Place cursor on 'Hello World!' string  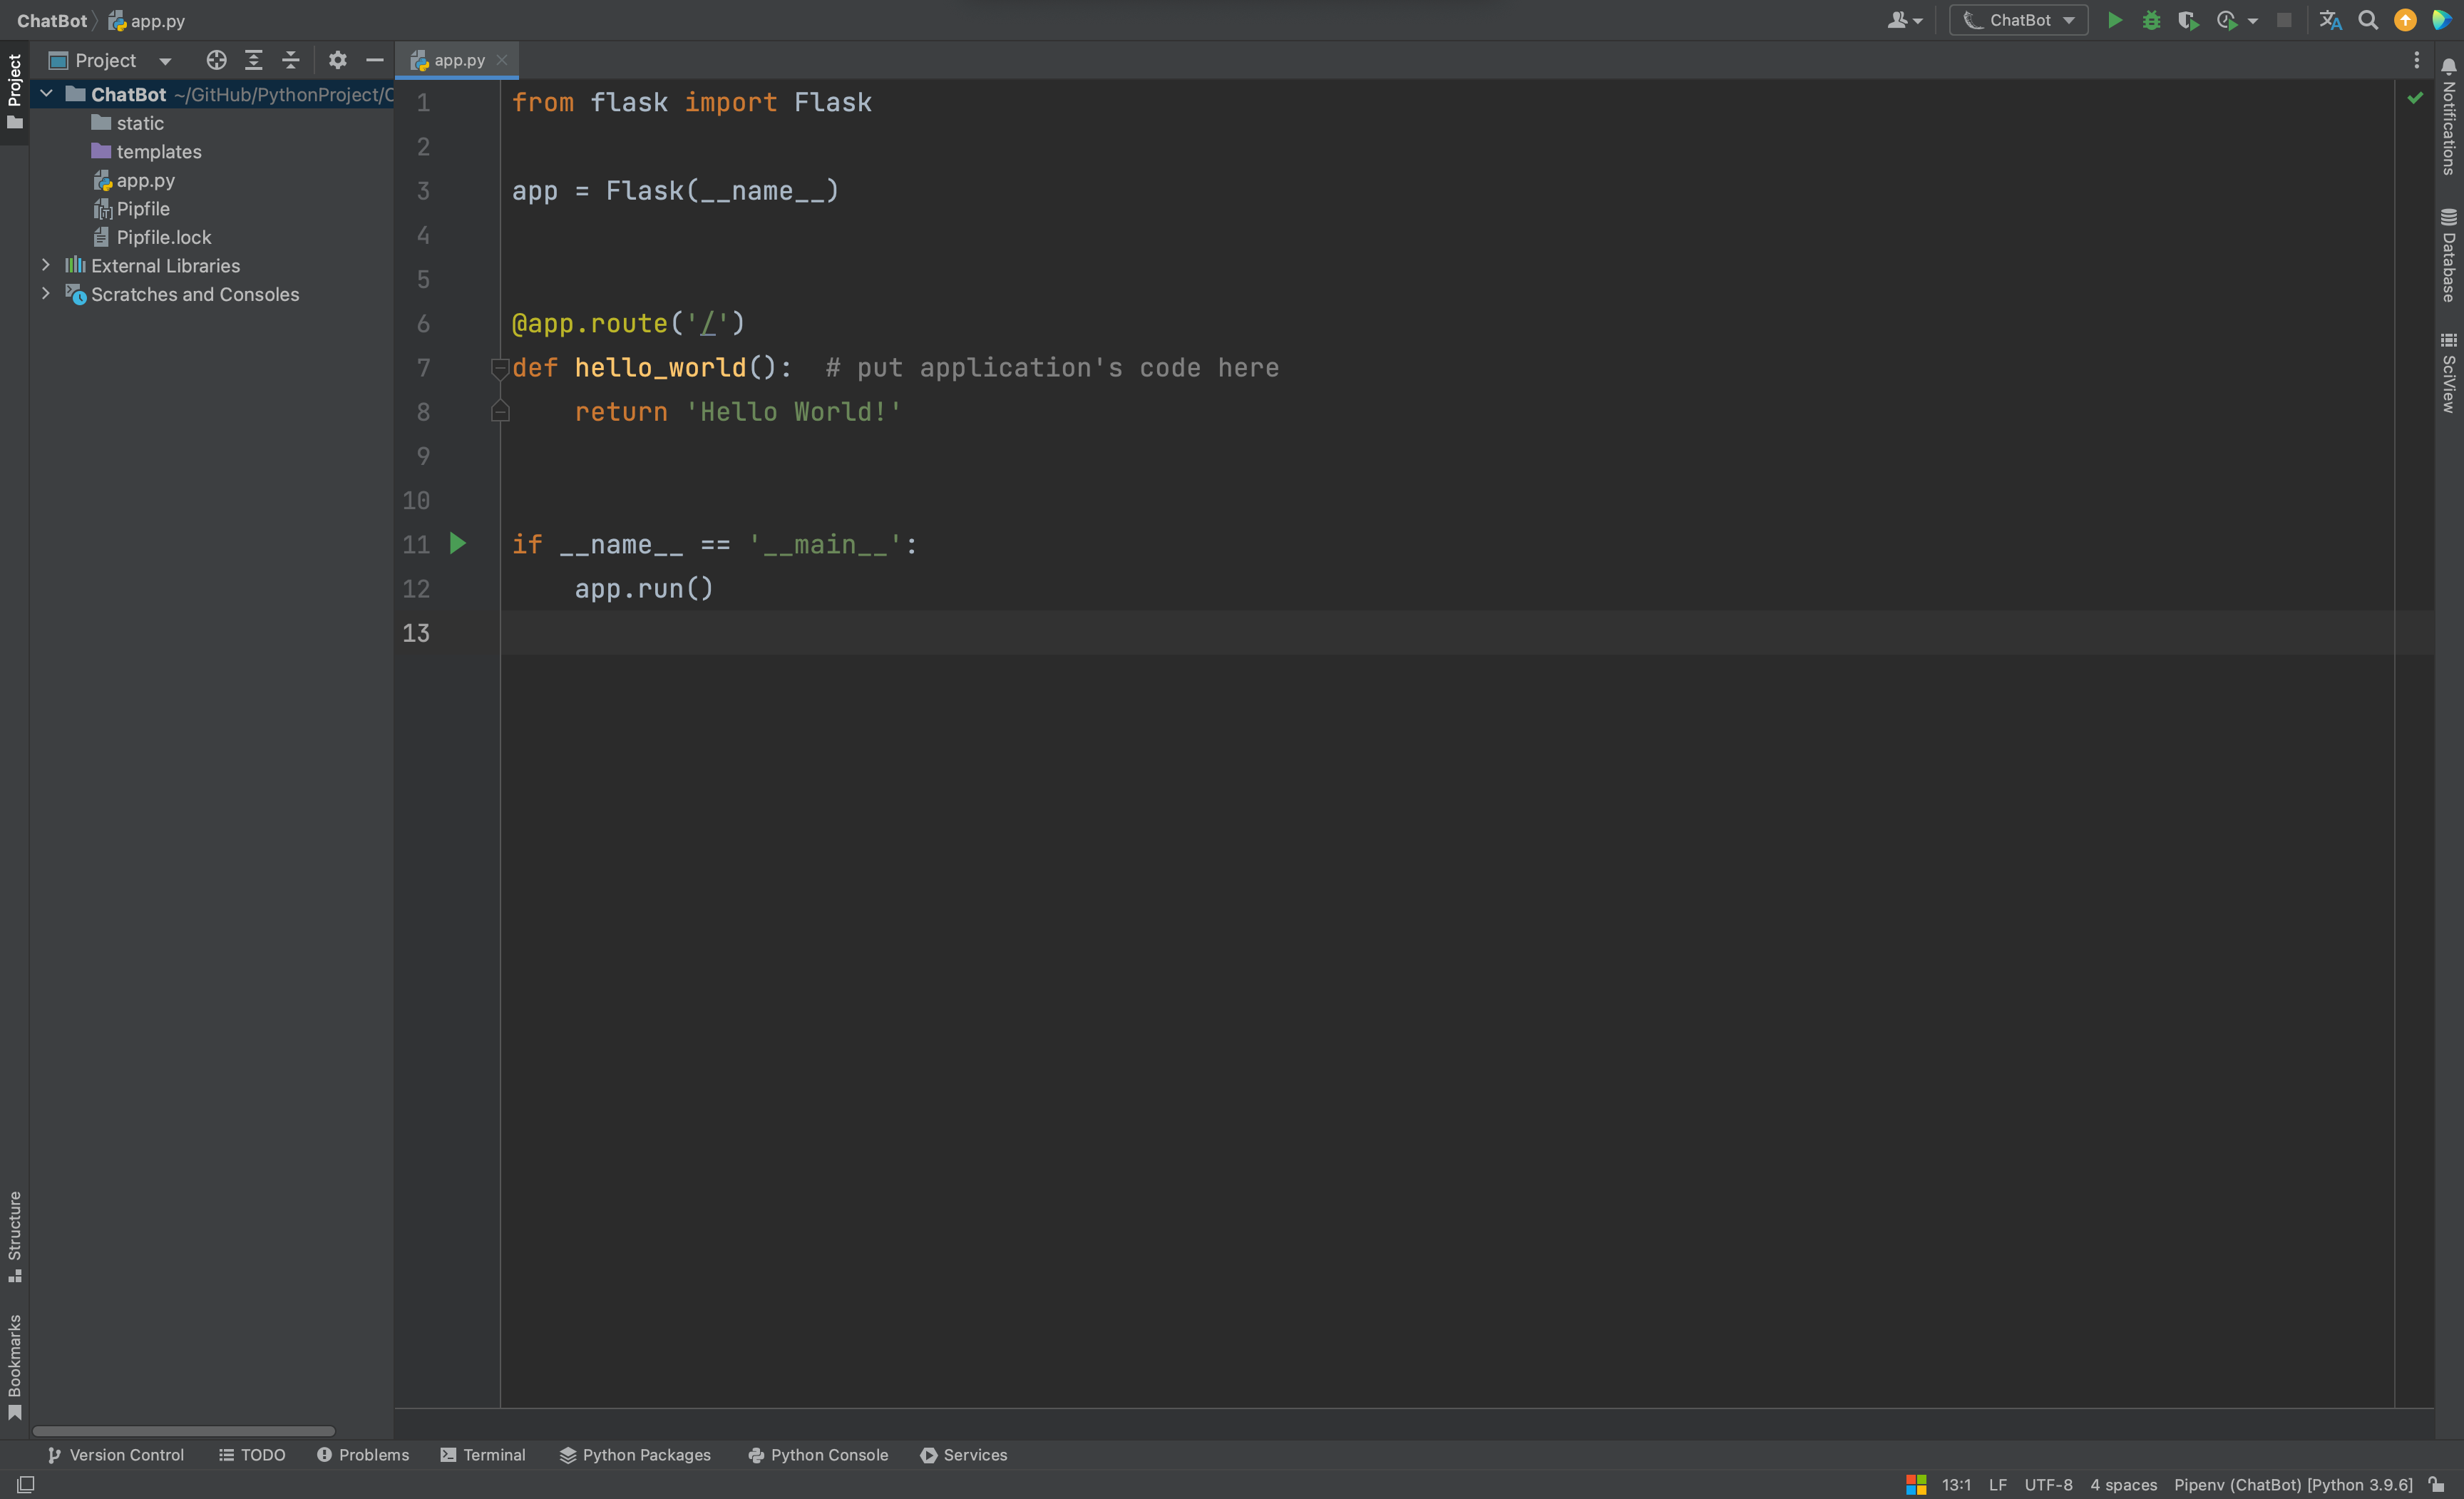pyautogui.click(x=794, y=411)
